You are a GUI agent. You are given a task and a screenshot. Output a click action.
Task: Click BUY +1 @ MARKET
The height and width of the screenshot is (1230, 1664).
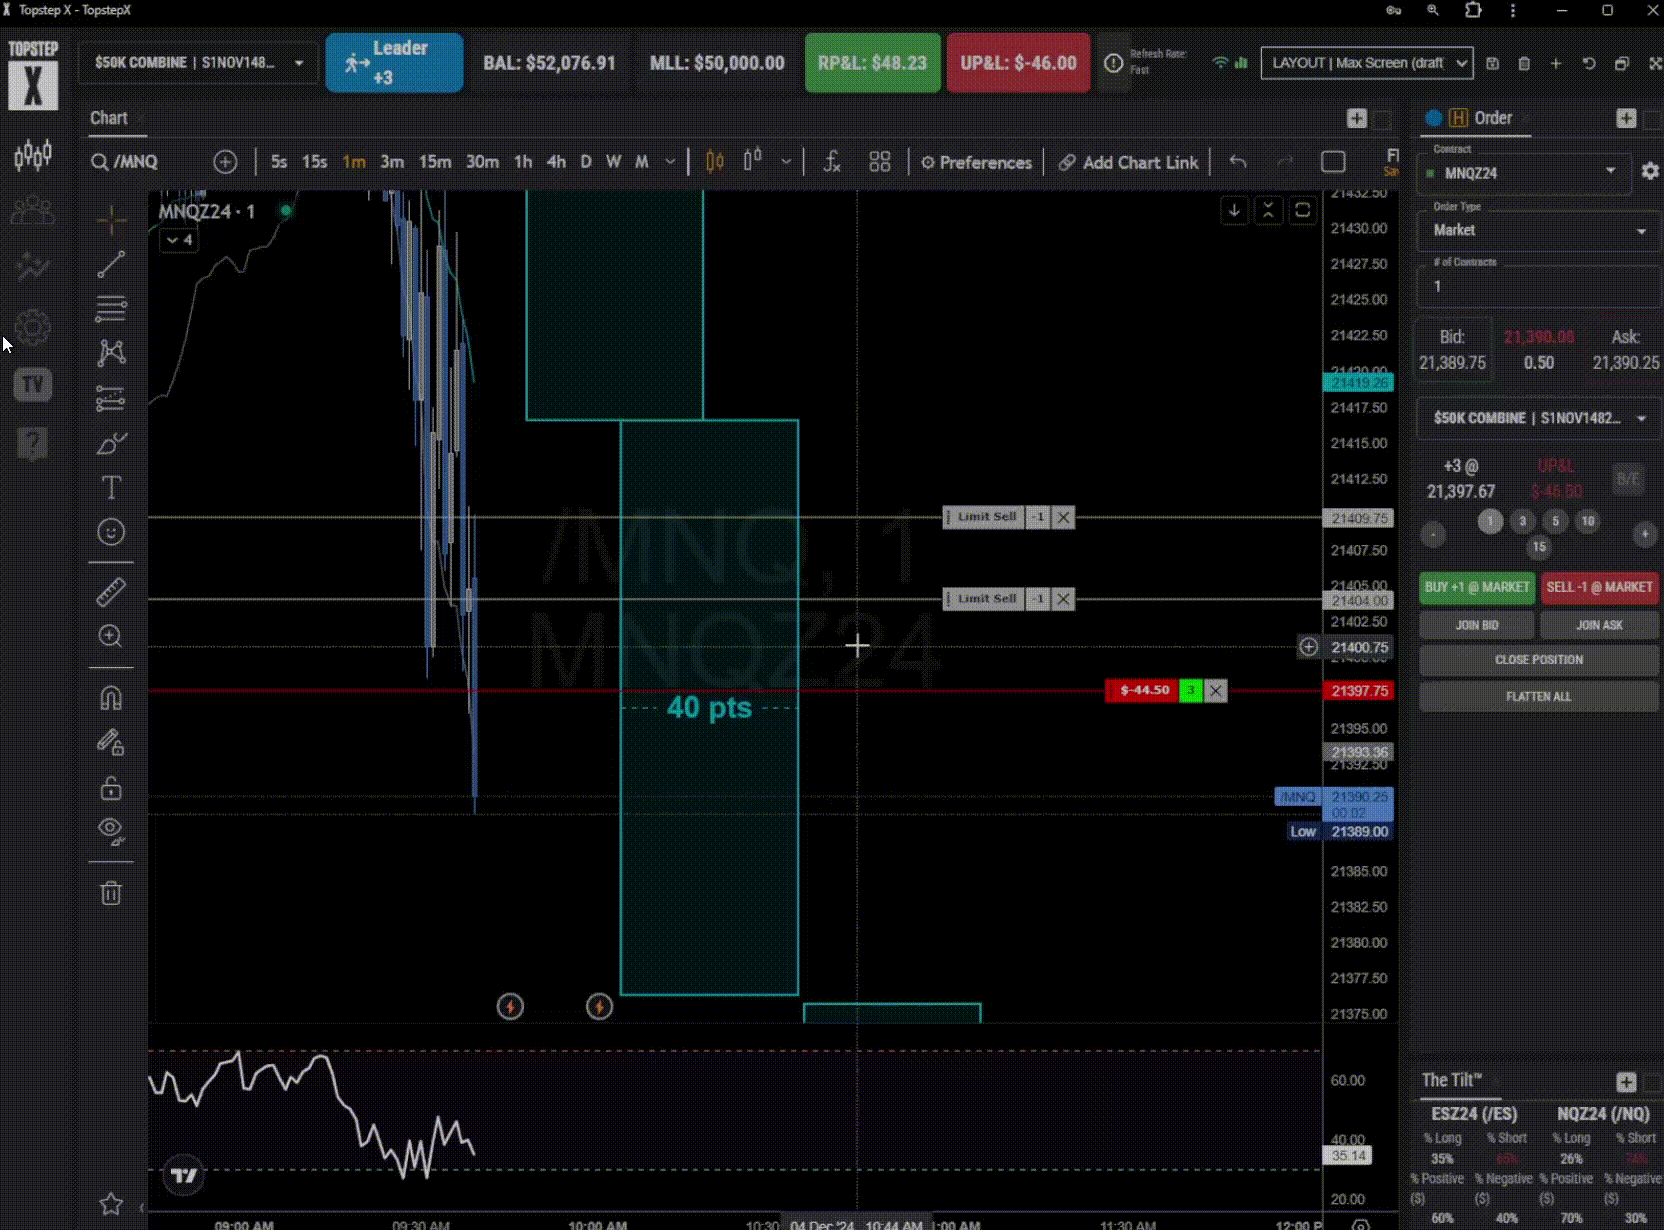1477,587
